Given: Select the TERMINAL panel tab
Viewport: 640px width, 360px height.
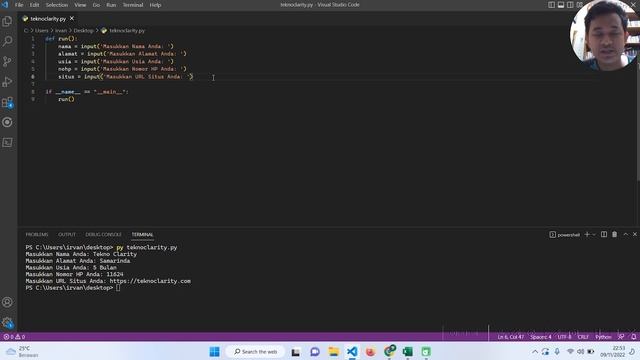Looking at the screenshot, I should (x=142, y=234).
